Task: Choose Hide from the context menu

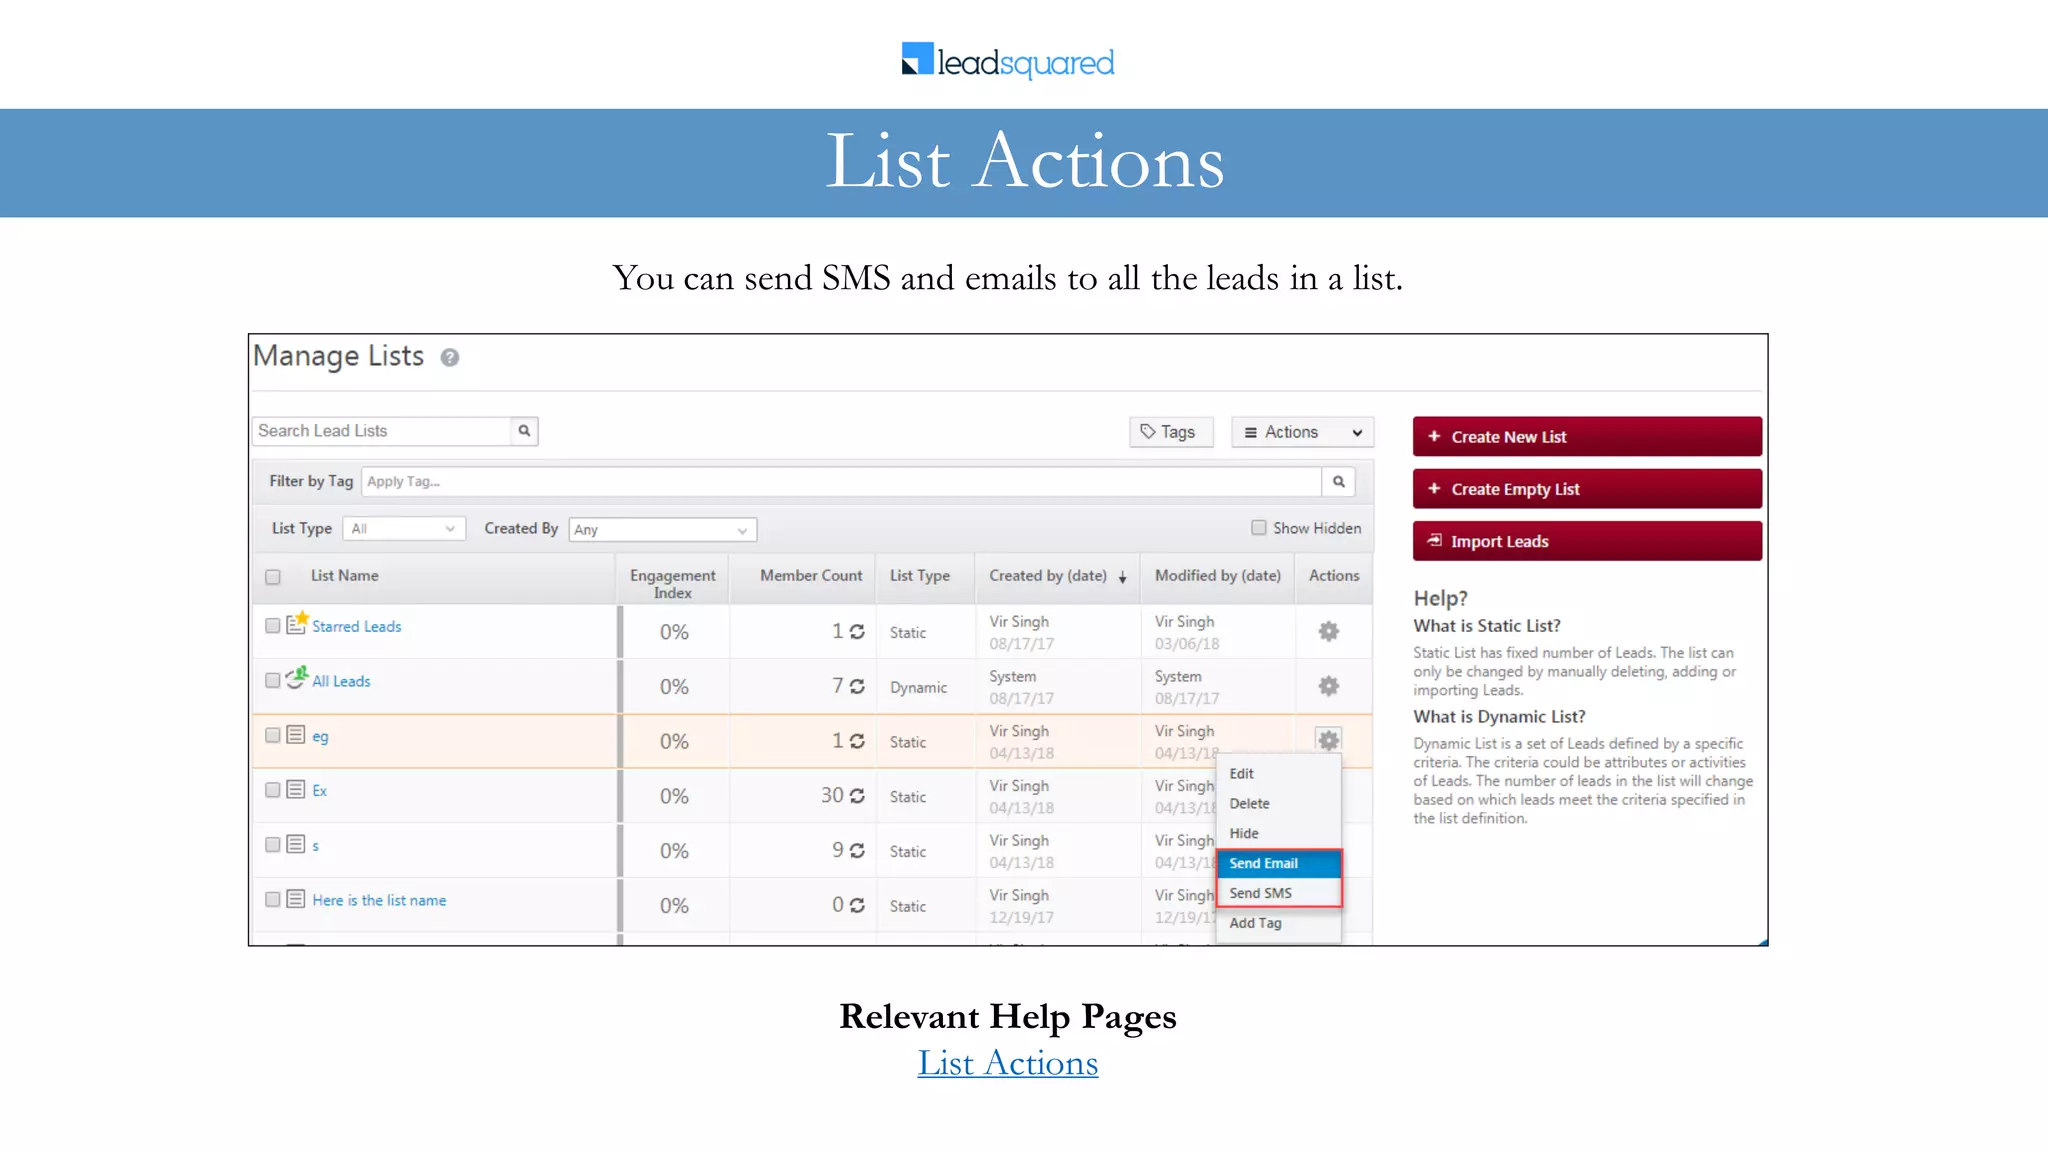Action: click(1279, 834)
